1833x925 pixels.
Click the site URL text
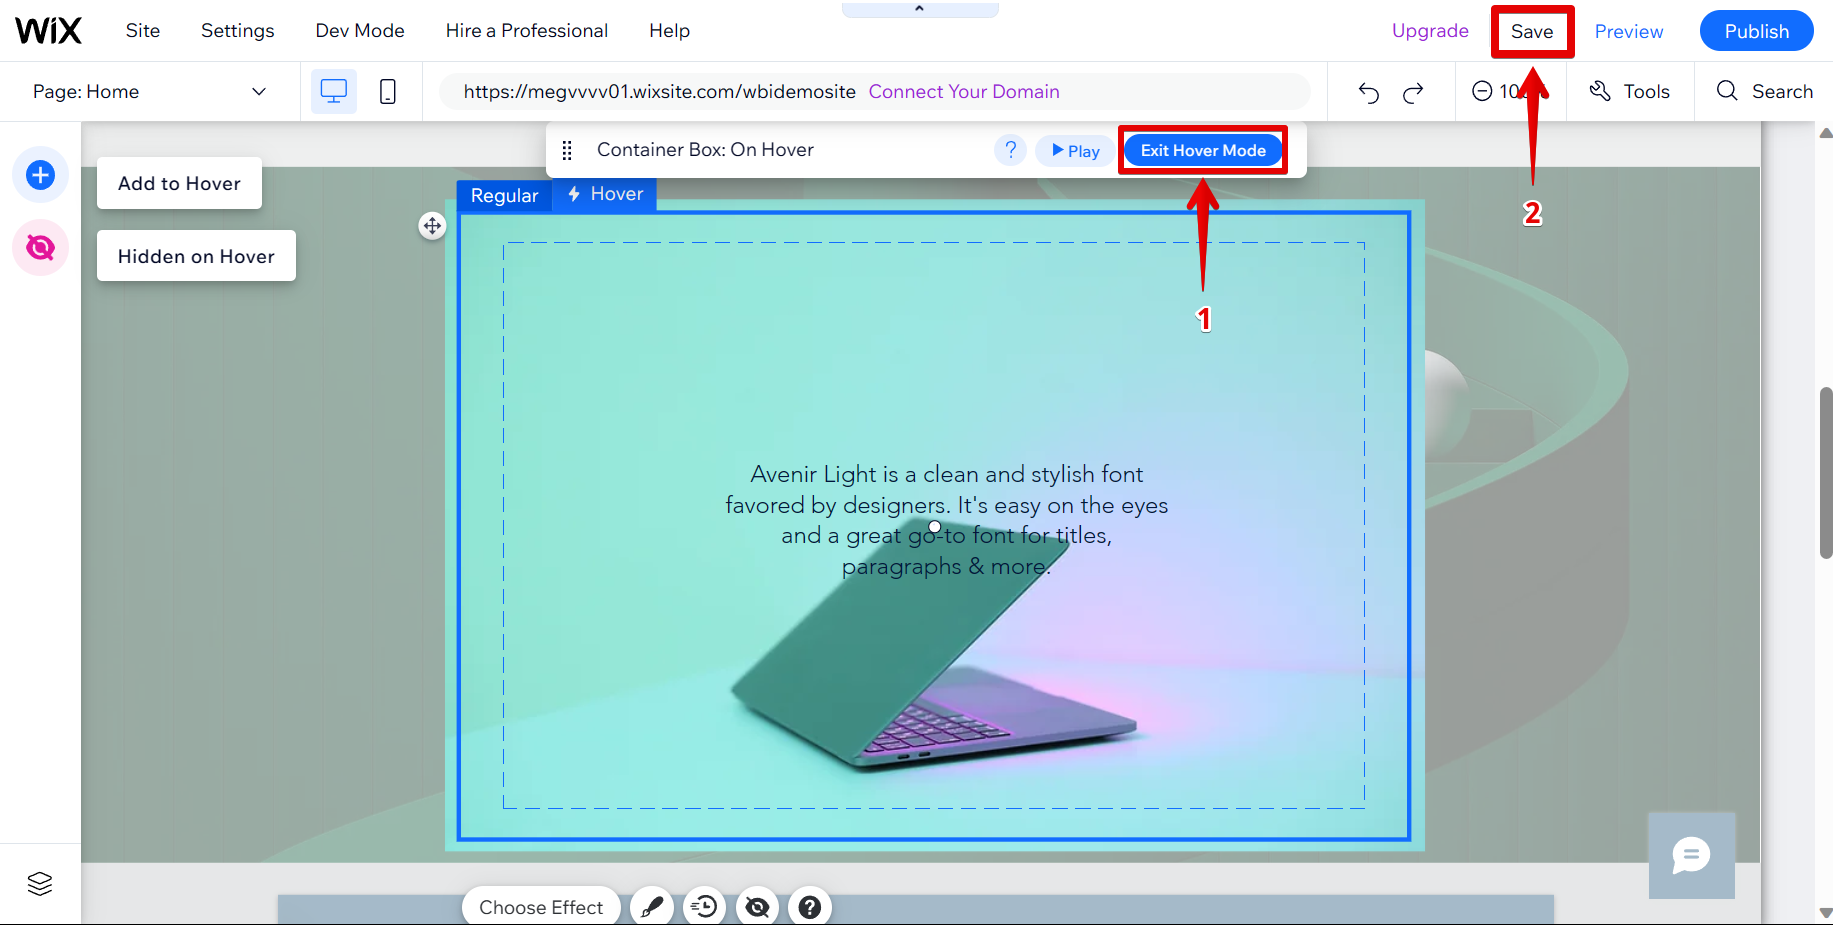[660, 92]
